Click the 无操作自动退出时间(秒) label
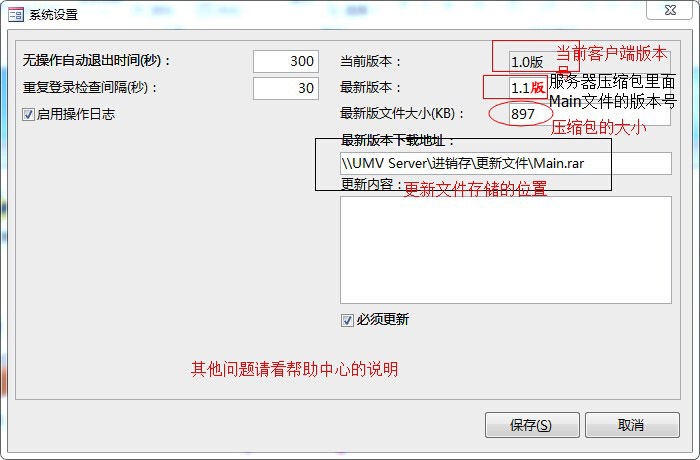 click(x=96, y=60)
